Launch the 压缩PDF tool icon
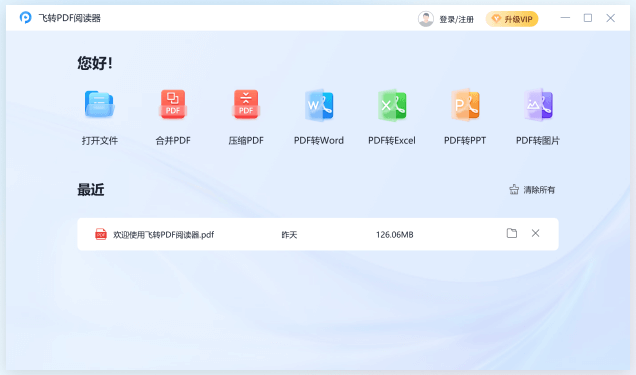636x375 pixels. 246,105
